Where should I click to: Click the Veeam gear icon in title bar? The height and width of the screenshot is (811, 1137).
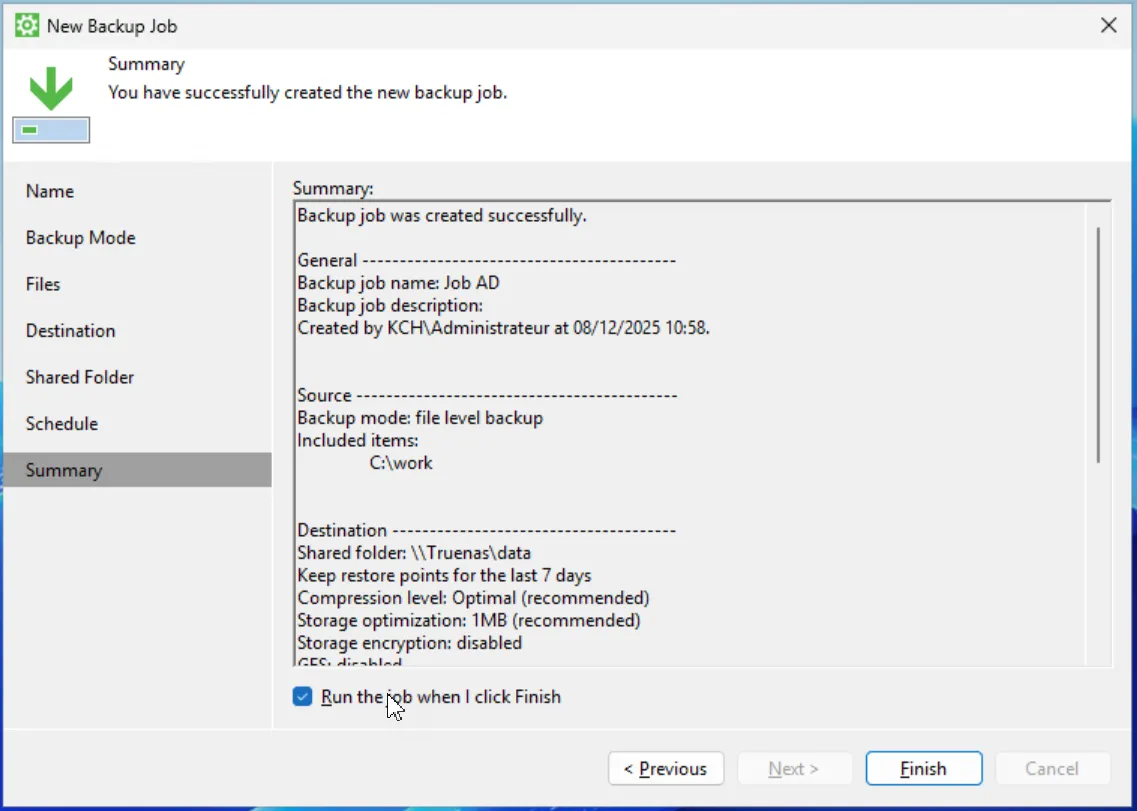27,26
